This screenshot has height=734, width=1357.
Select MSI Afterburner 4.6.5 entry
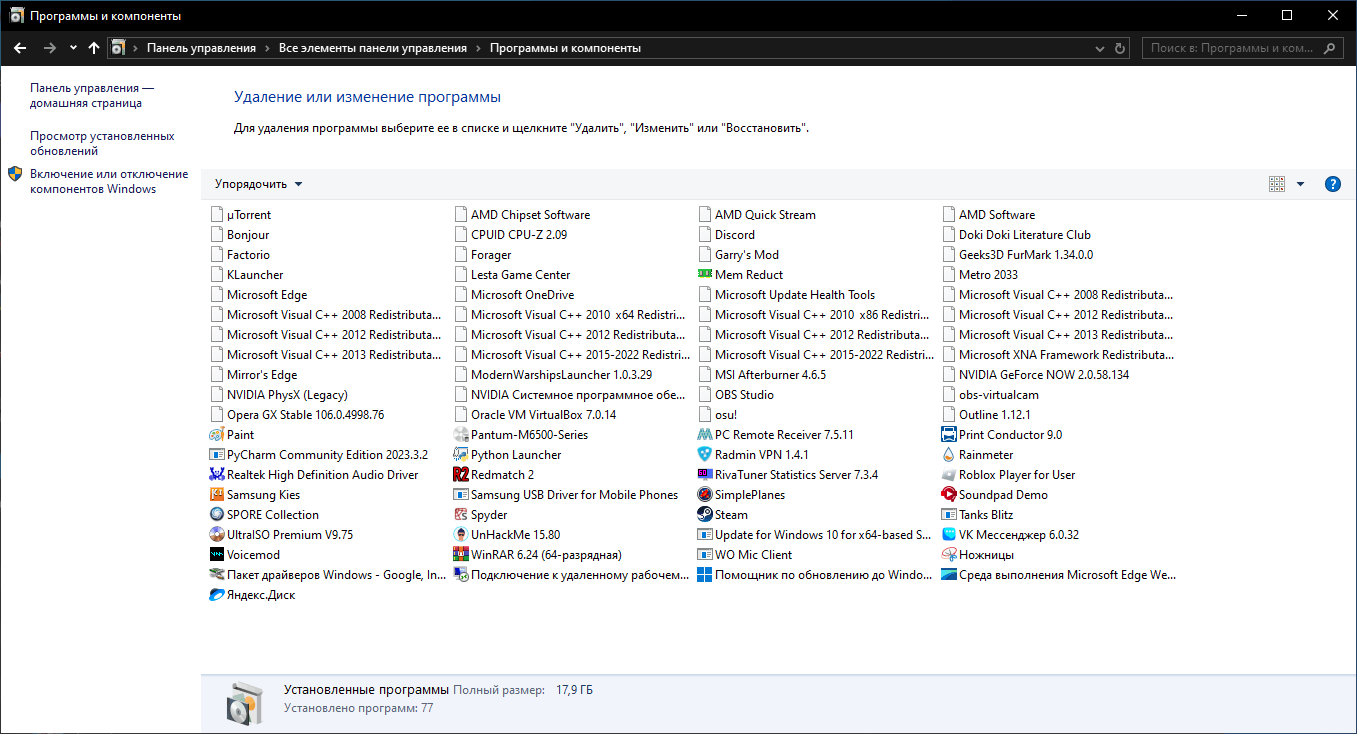763,375
